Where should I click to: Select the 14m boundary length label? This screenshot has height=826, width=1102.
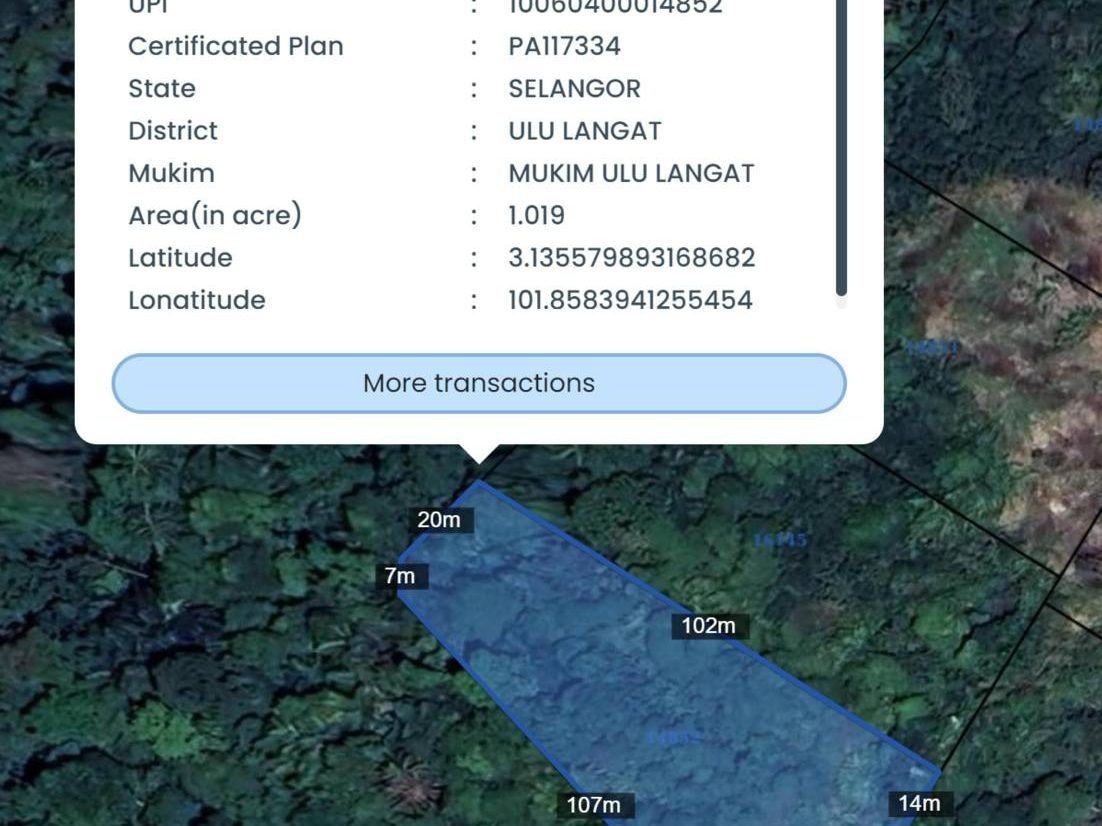[919, 803]
